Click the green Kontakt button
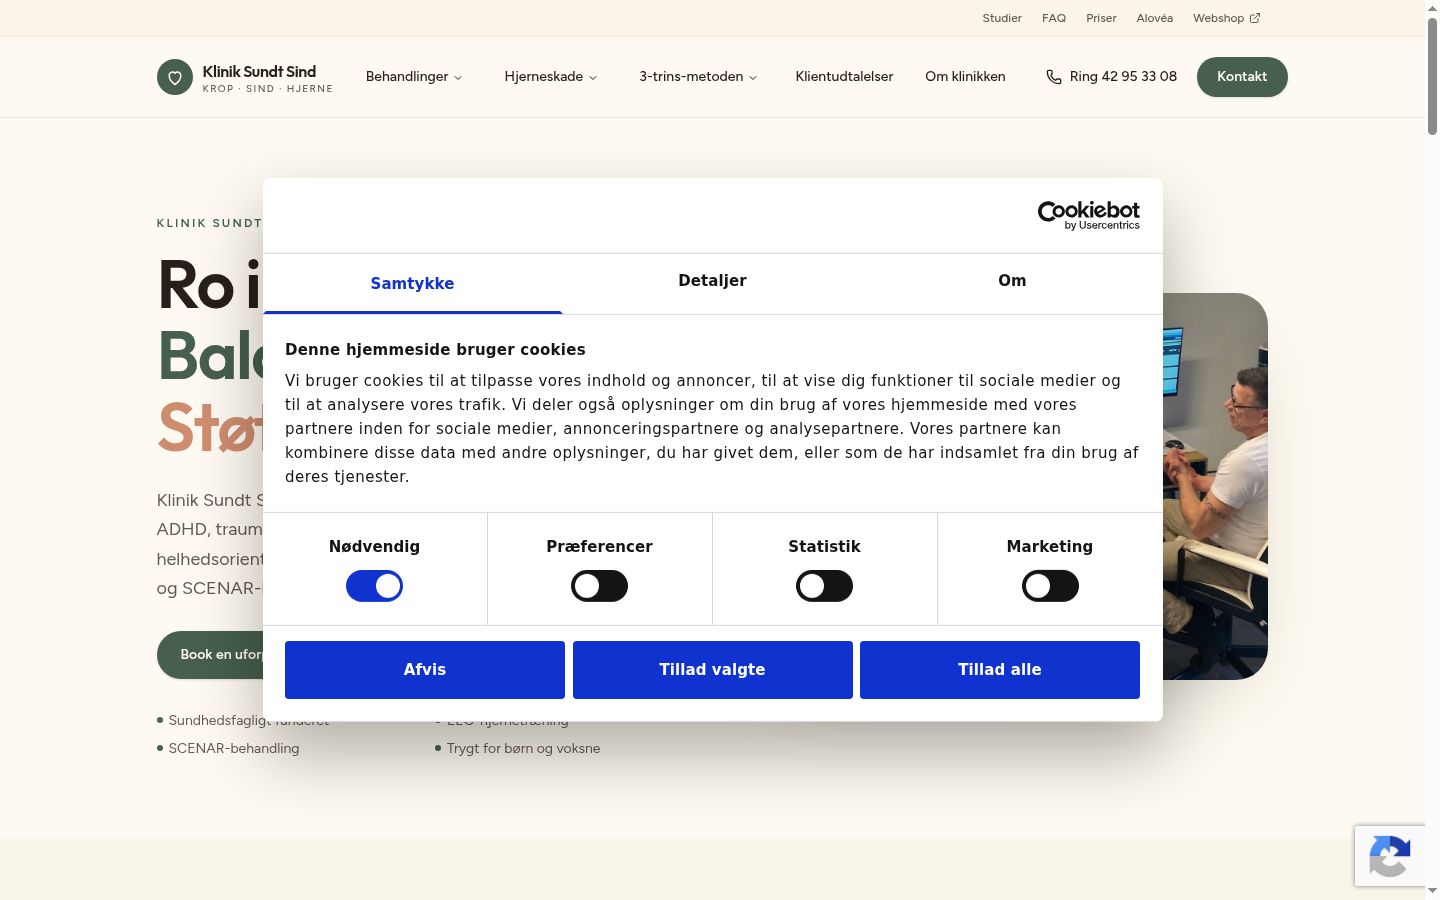Viewport: 1440px width, 900px height. pyautogui.click(x=1242, y=77)
